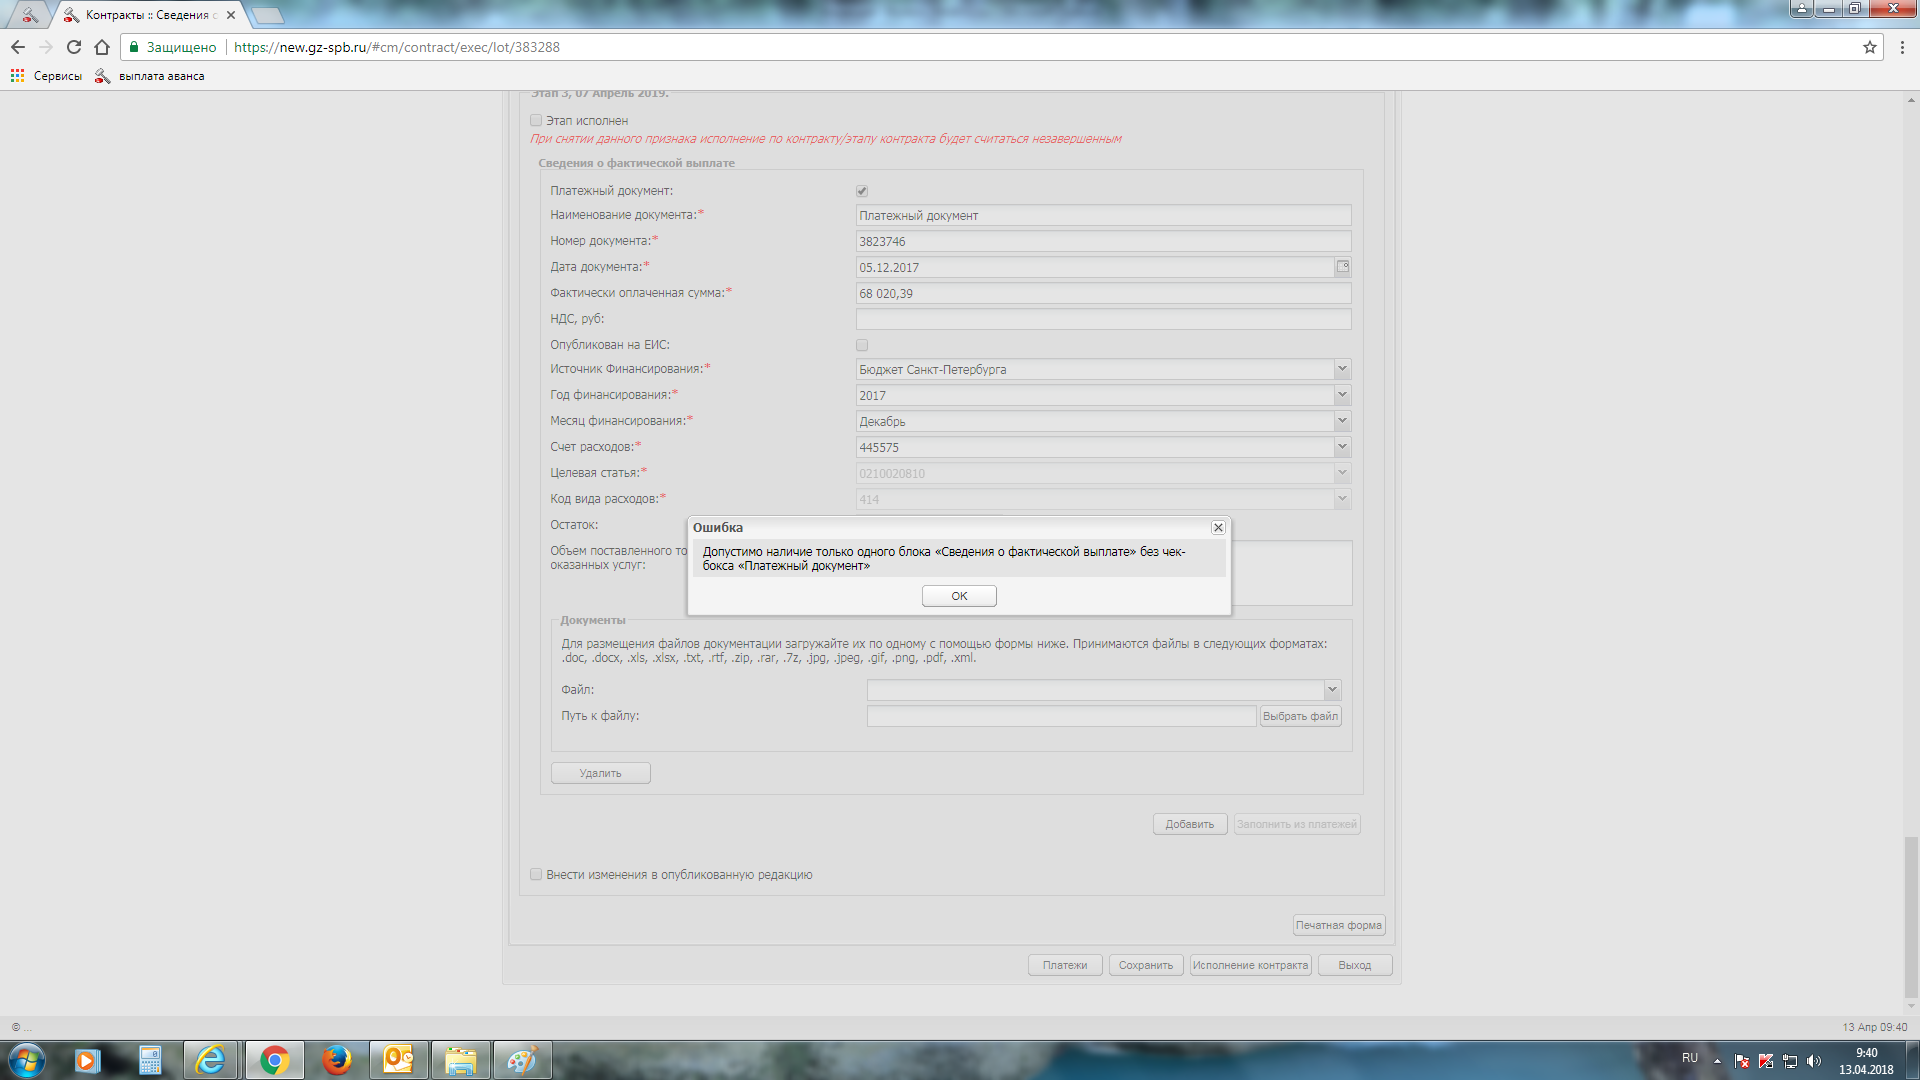Screen dimensions: 1920x1080
Task: Reload the current page
Action: pos(74,47)
